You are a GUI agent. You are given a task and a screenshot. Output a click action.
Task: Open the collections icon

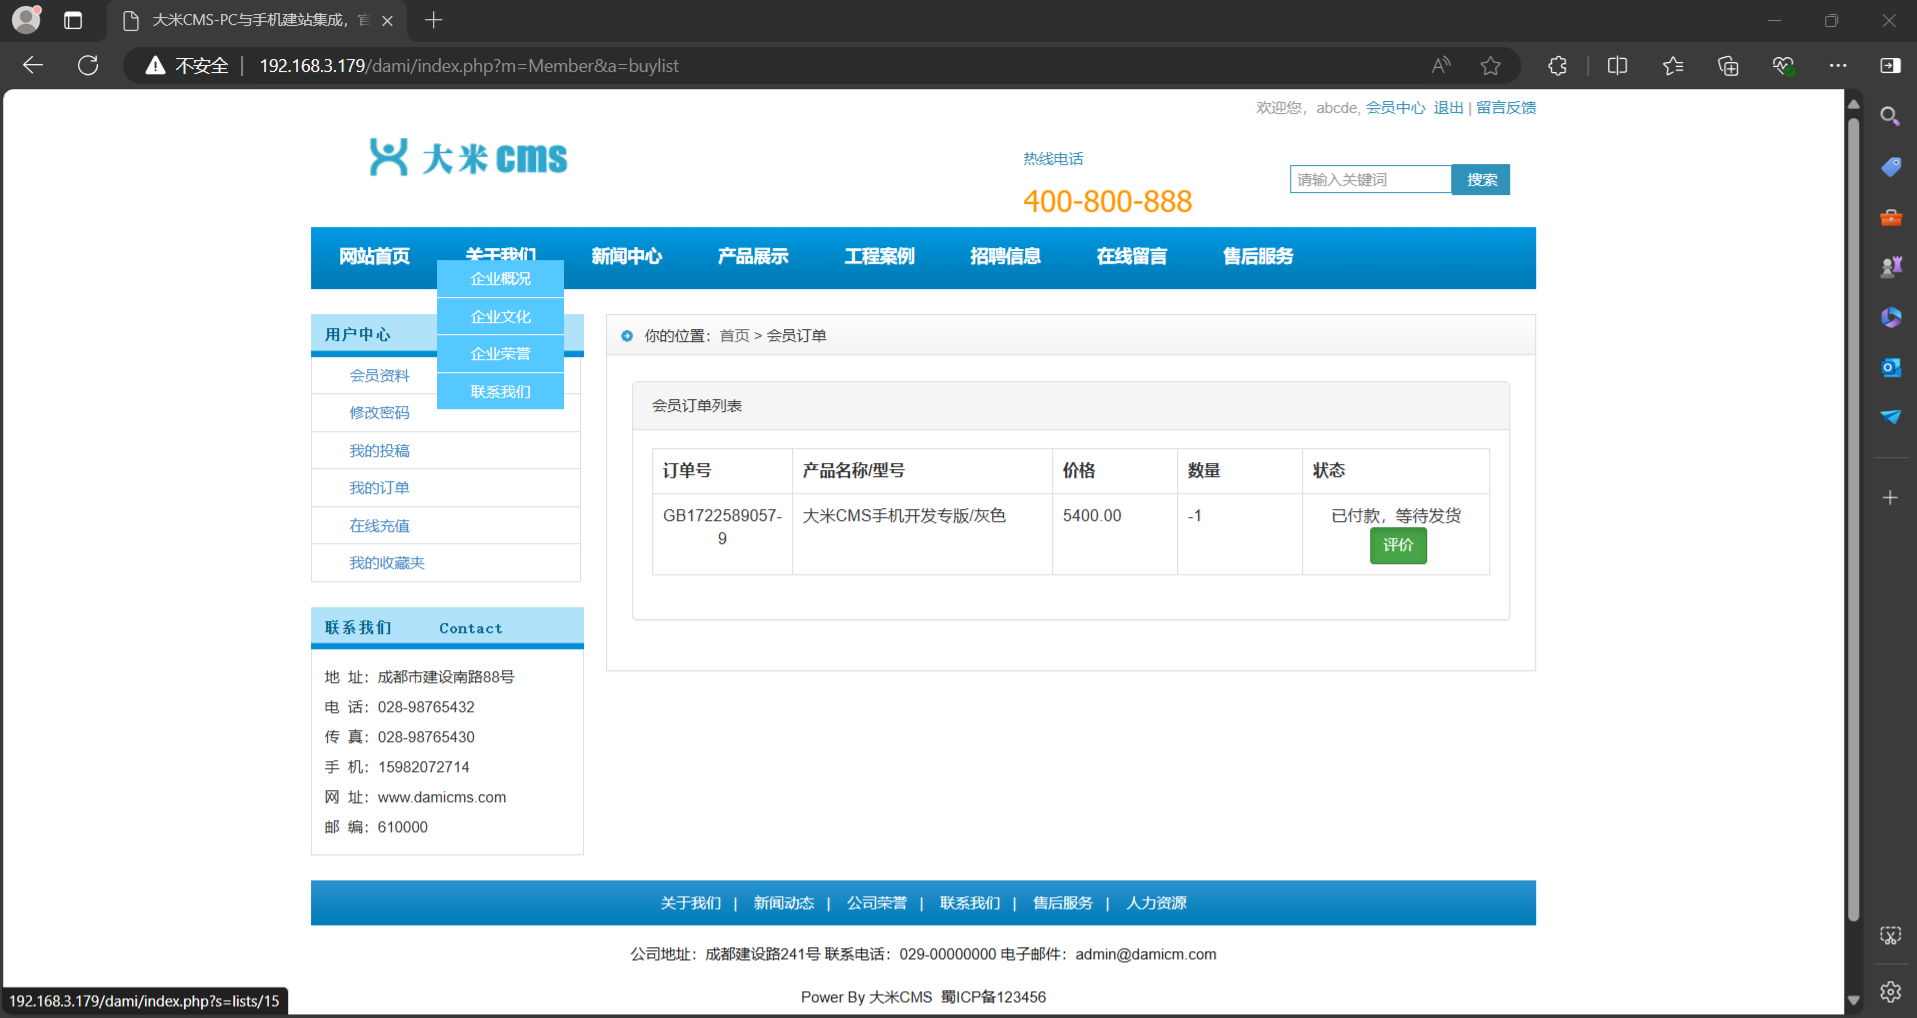(1728, 65)
